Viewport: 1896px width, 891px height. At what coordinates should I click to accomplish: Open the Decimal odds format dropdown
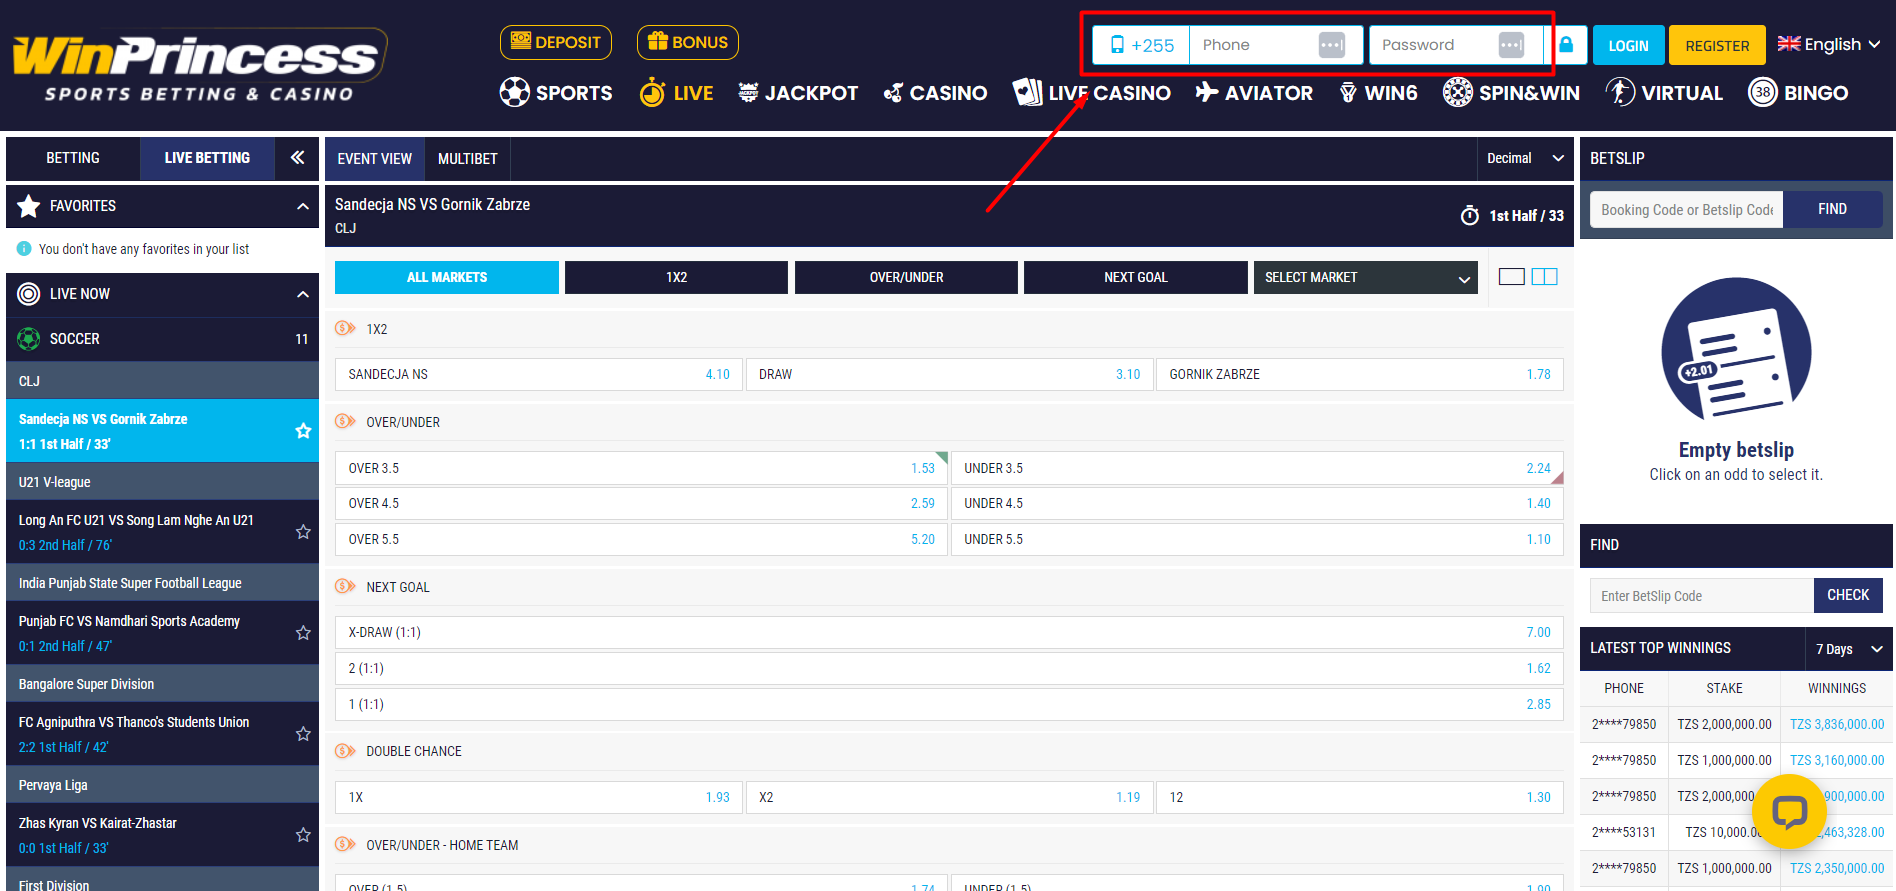[x=1525, y=158]
